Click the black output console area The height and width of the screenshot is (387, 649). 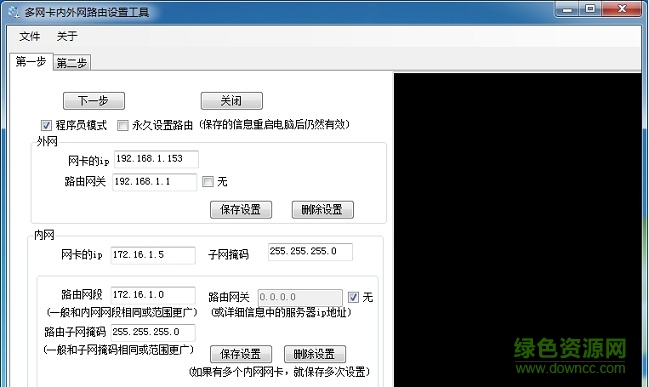point(517,230)
